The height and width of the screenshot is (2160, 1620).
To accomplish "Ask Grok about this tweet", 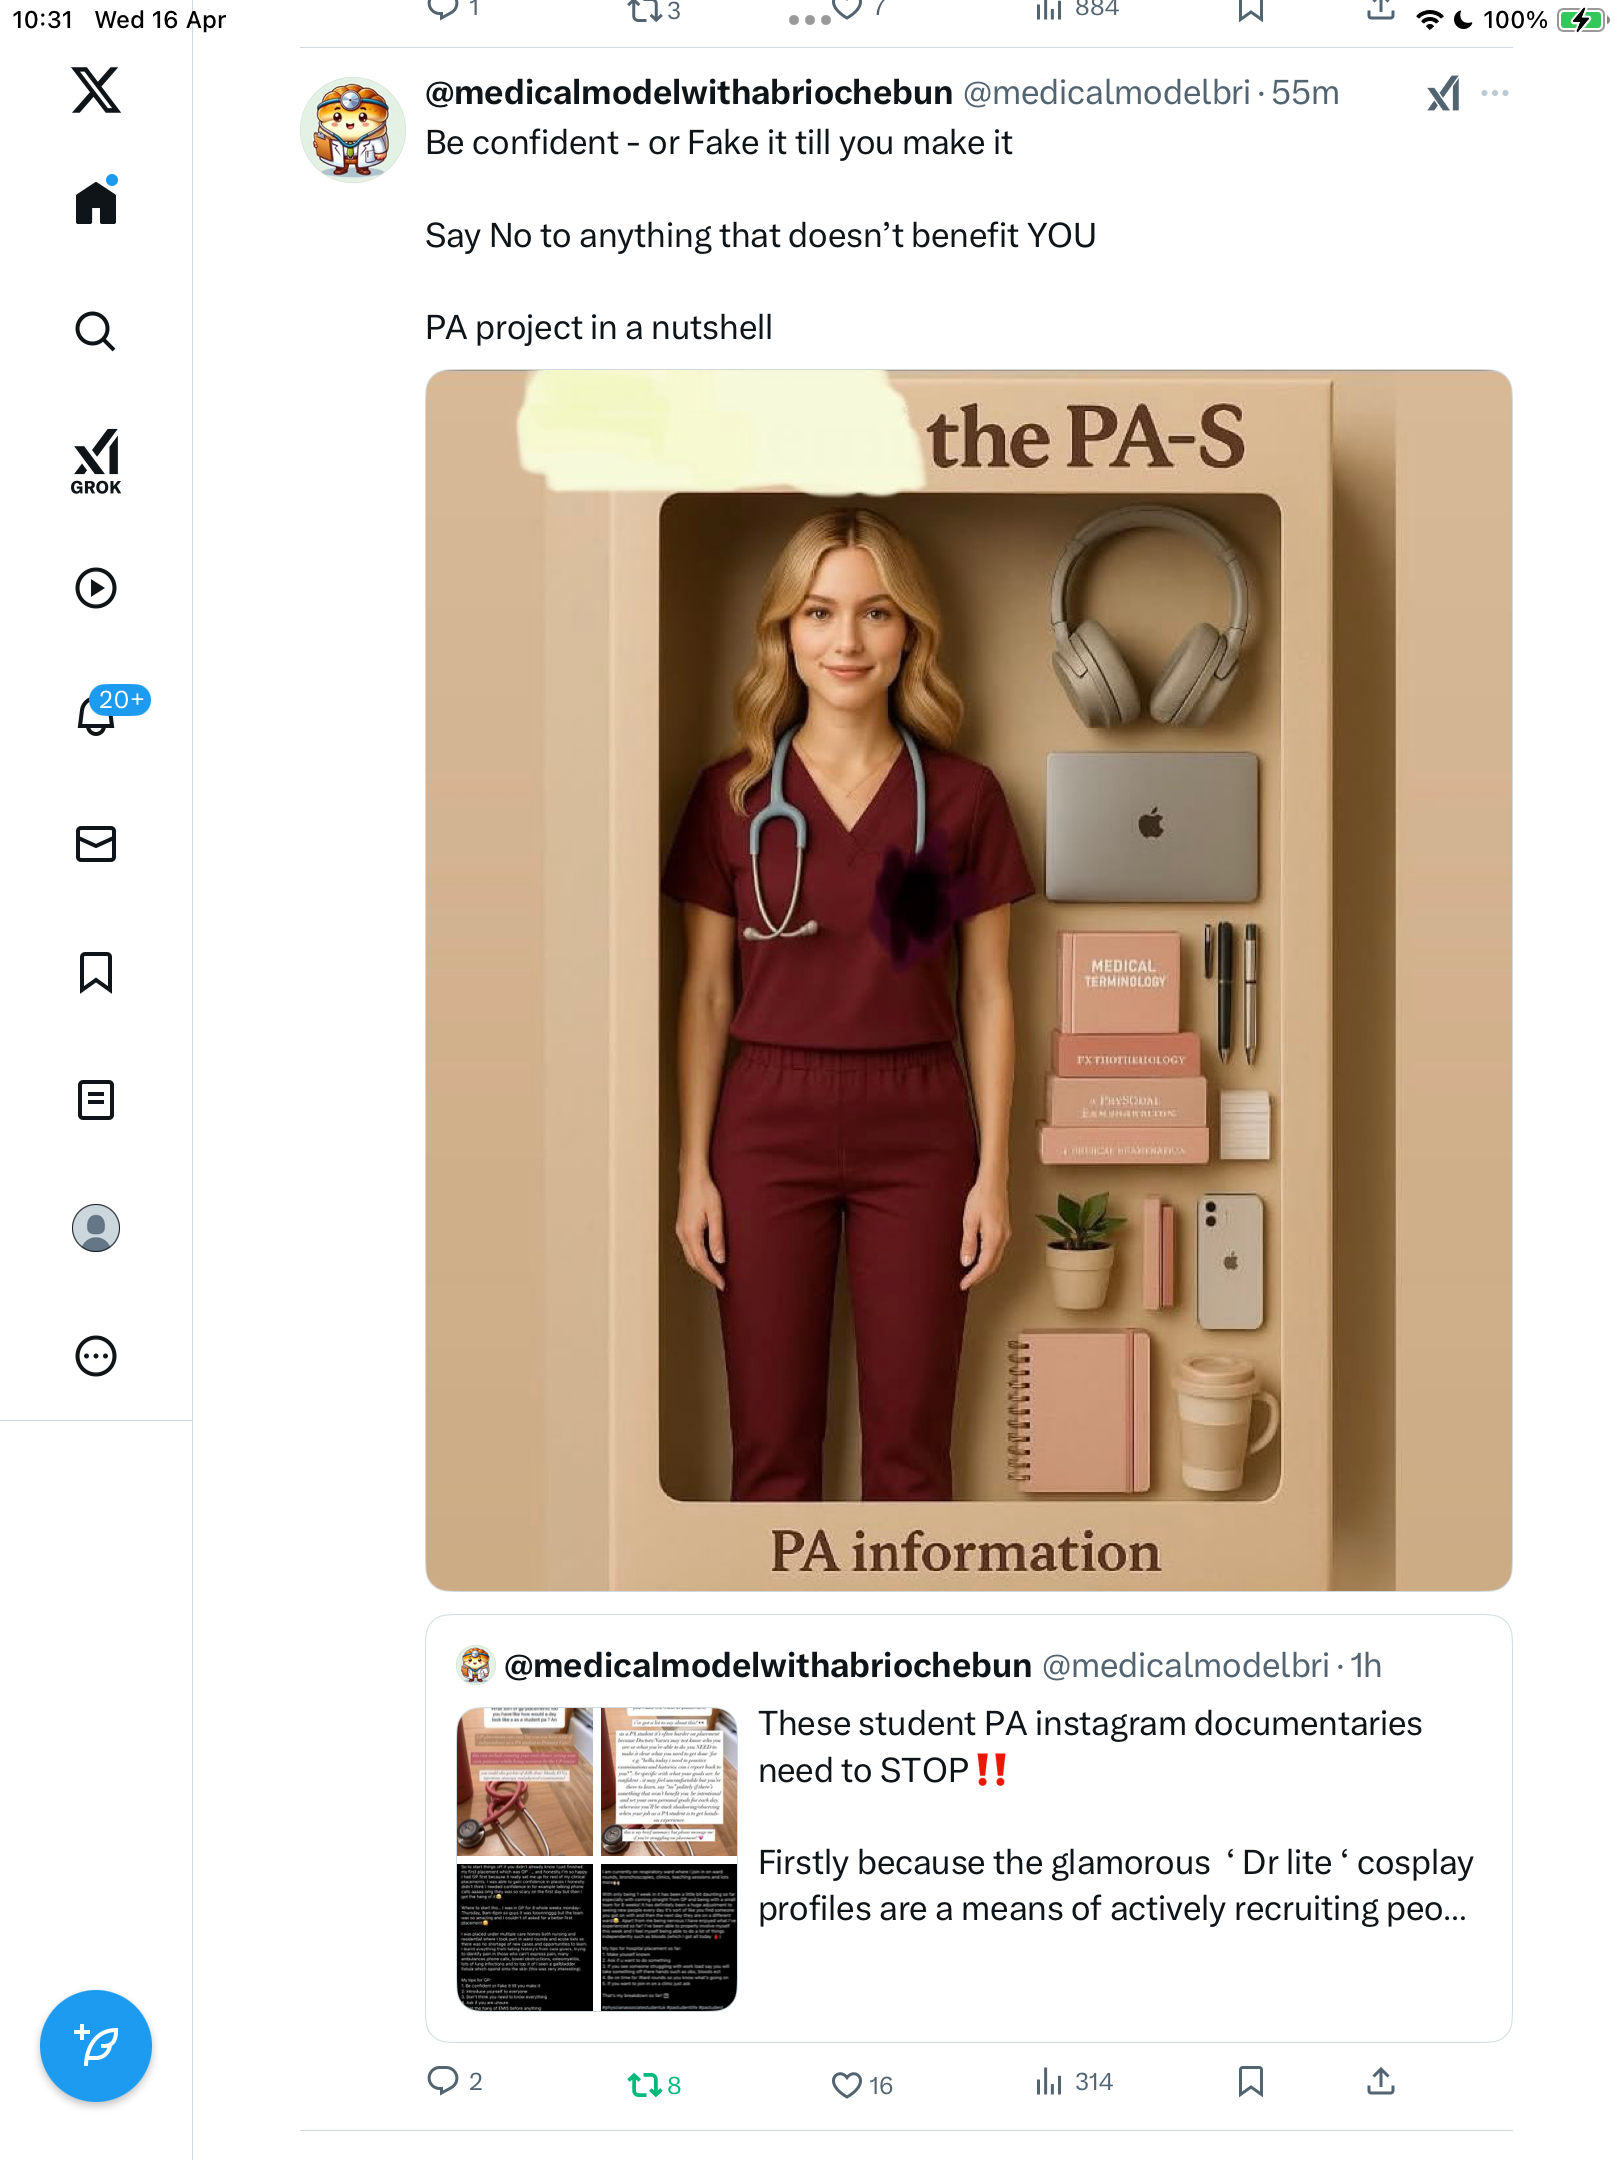I will pyautogui.click(x=1444, y=93).
